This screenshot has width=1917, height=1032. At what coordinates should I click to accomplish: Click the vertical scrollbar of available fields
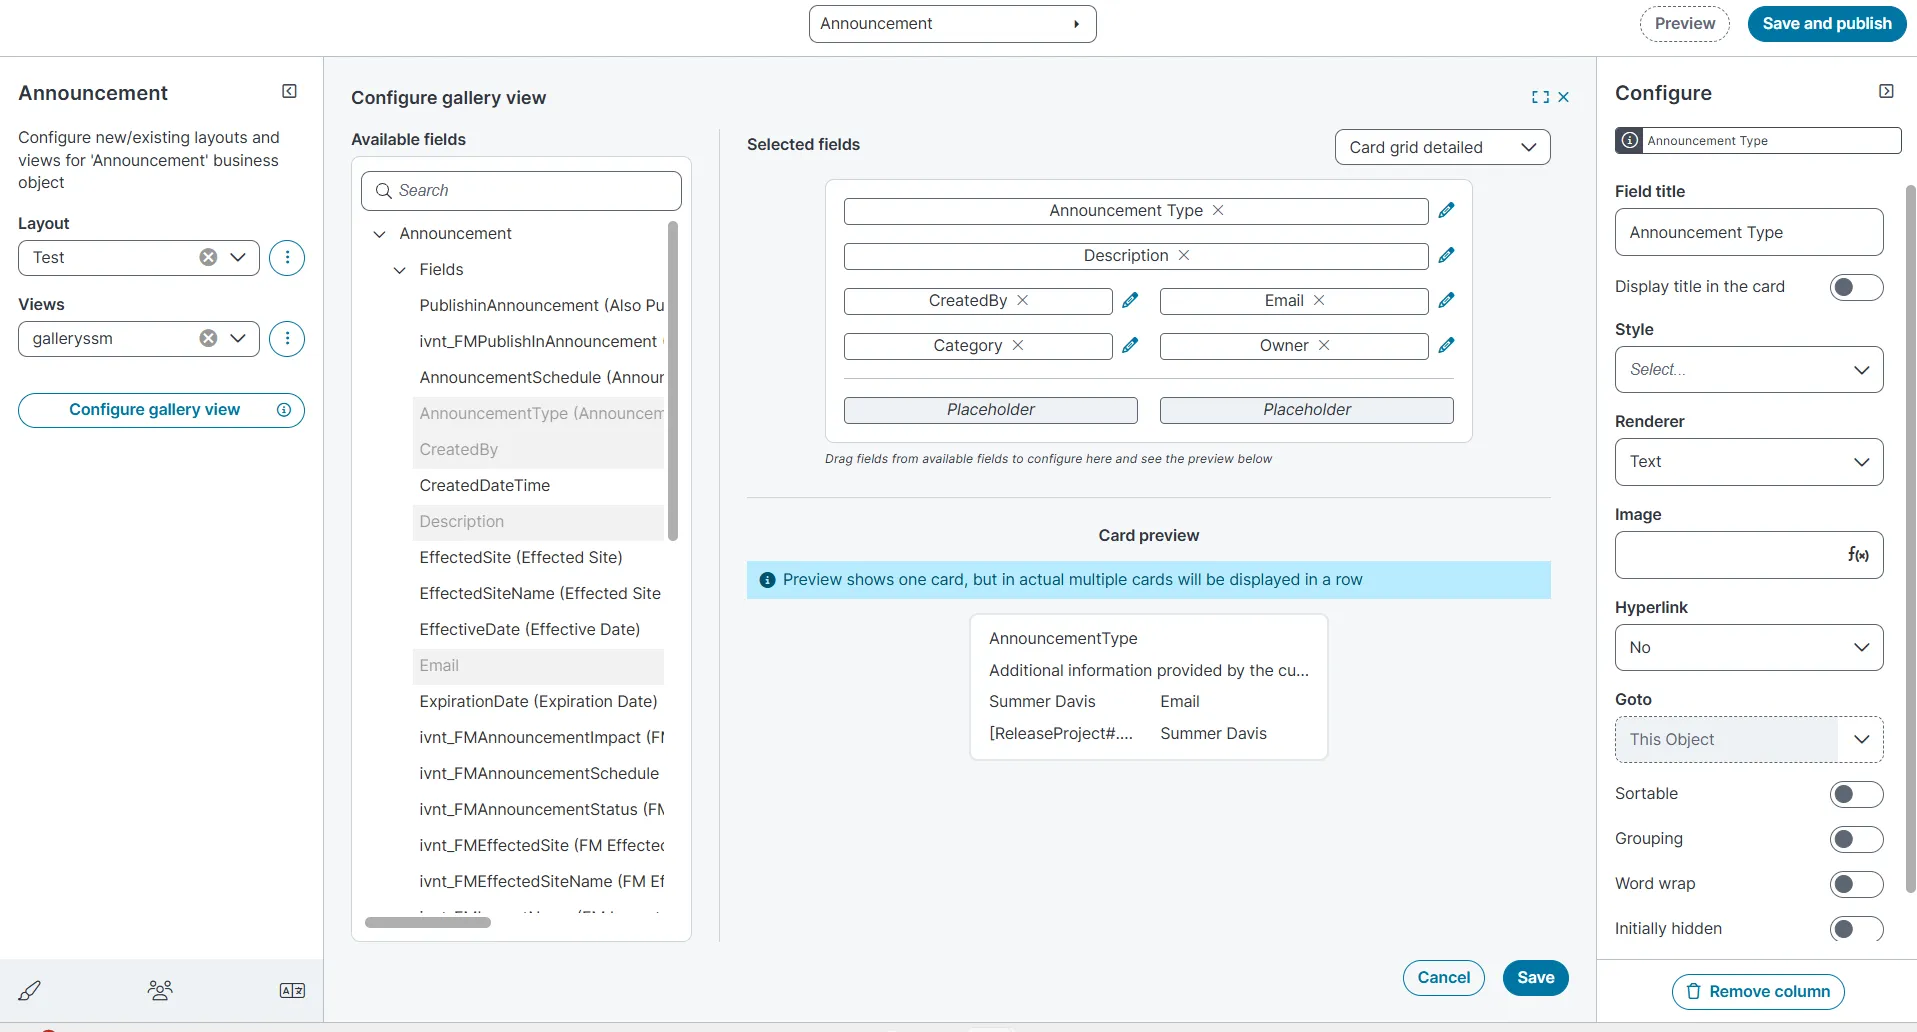[x=673, y=381]
